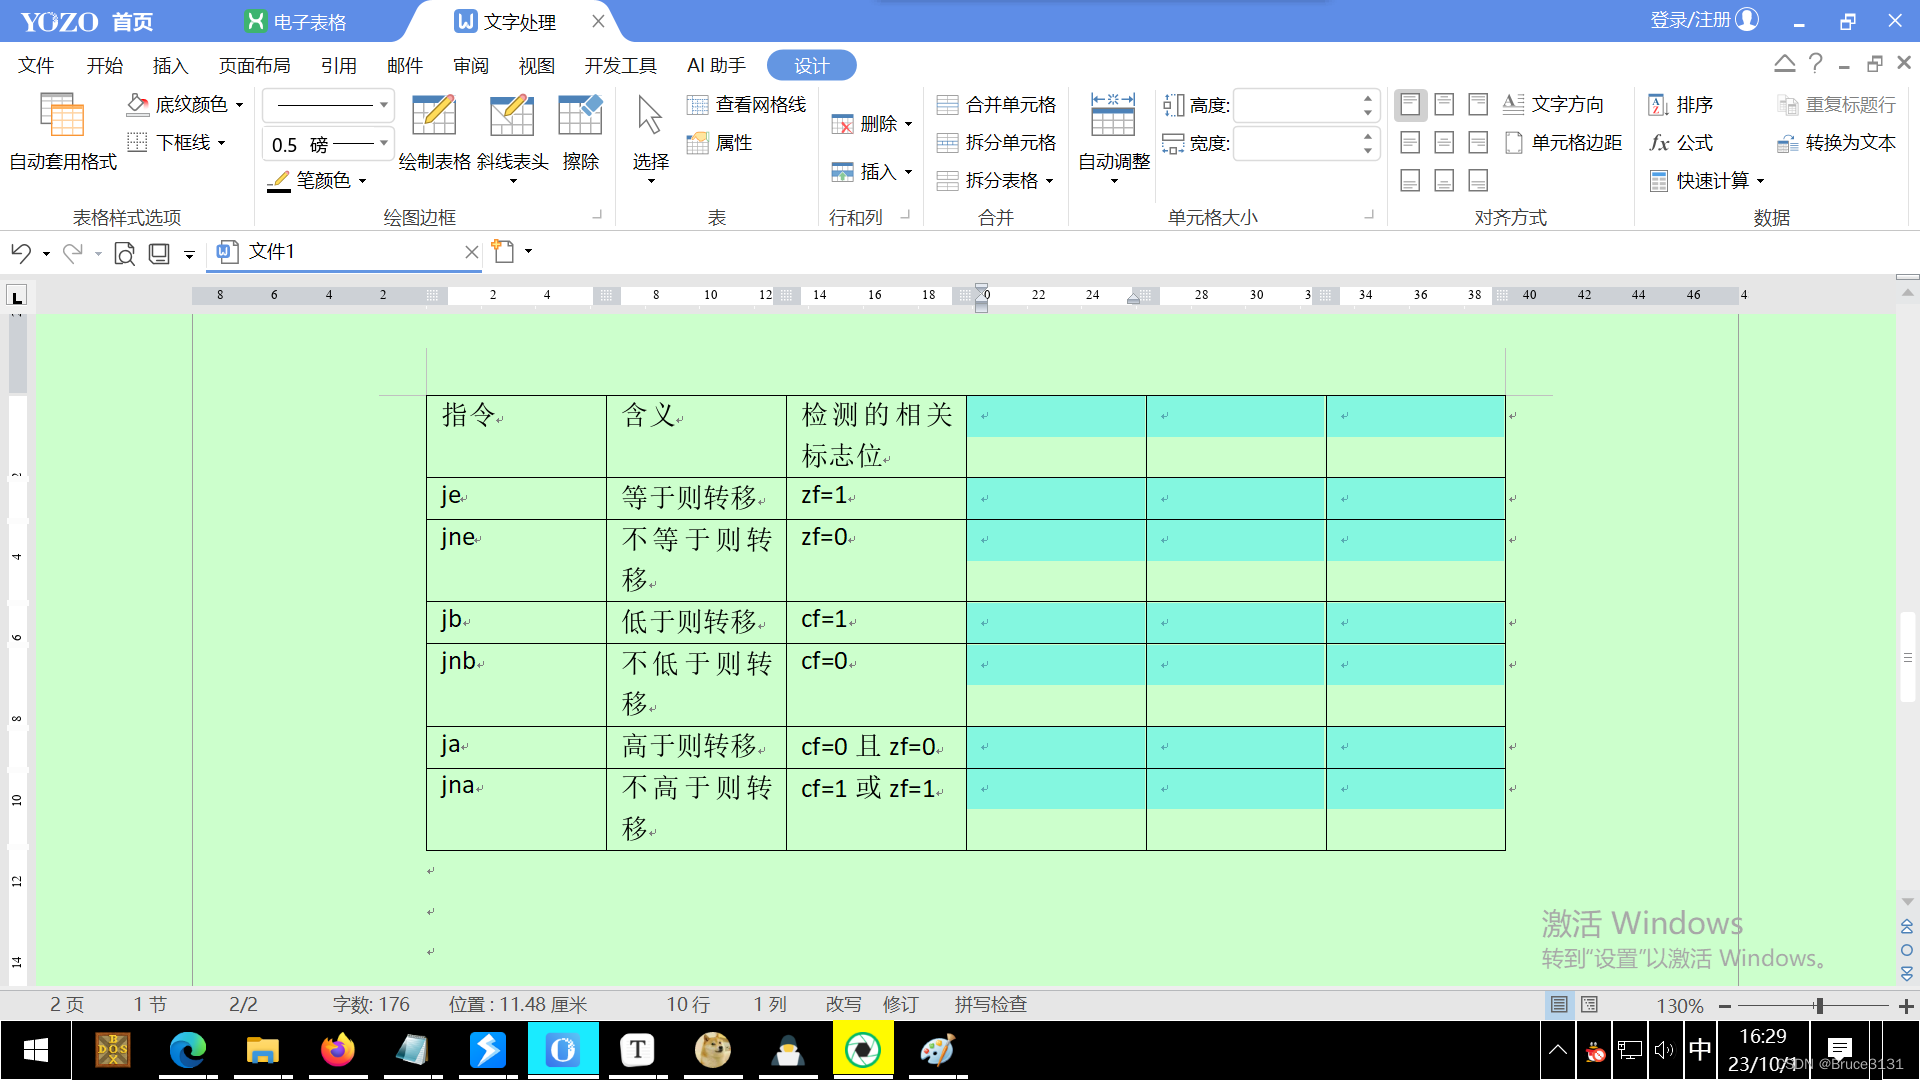Toggle 修订 track changes in status bar
Screen dimensions: 1920x1080
point(900,1004)
